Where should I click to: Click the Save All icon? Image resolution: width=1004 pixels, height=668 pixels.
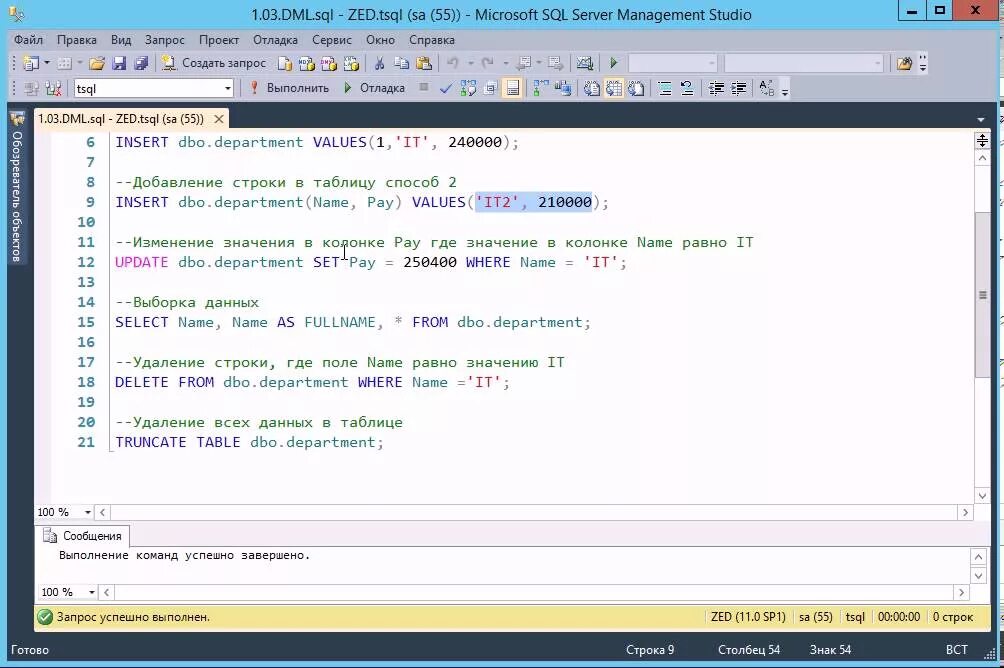tap(141, 63)
